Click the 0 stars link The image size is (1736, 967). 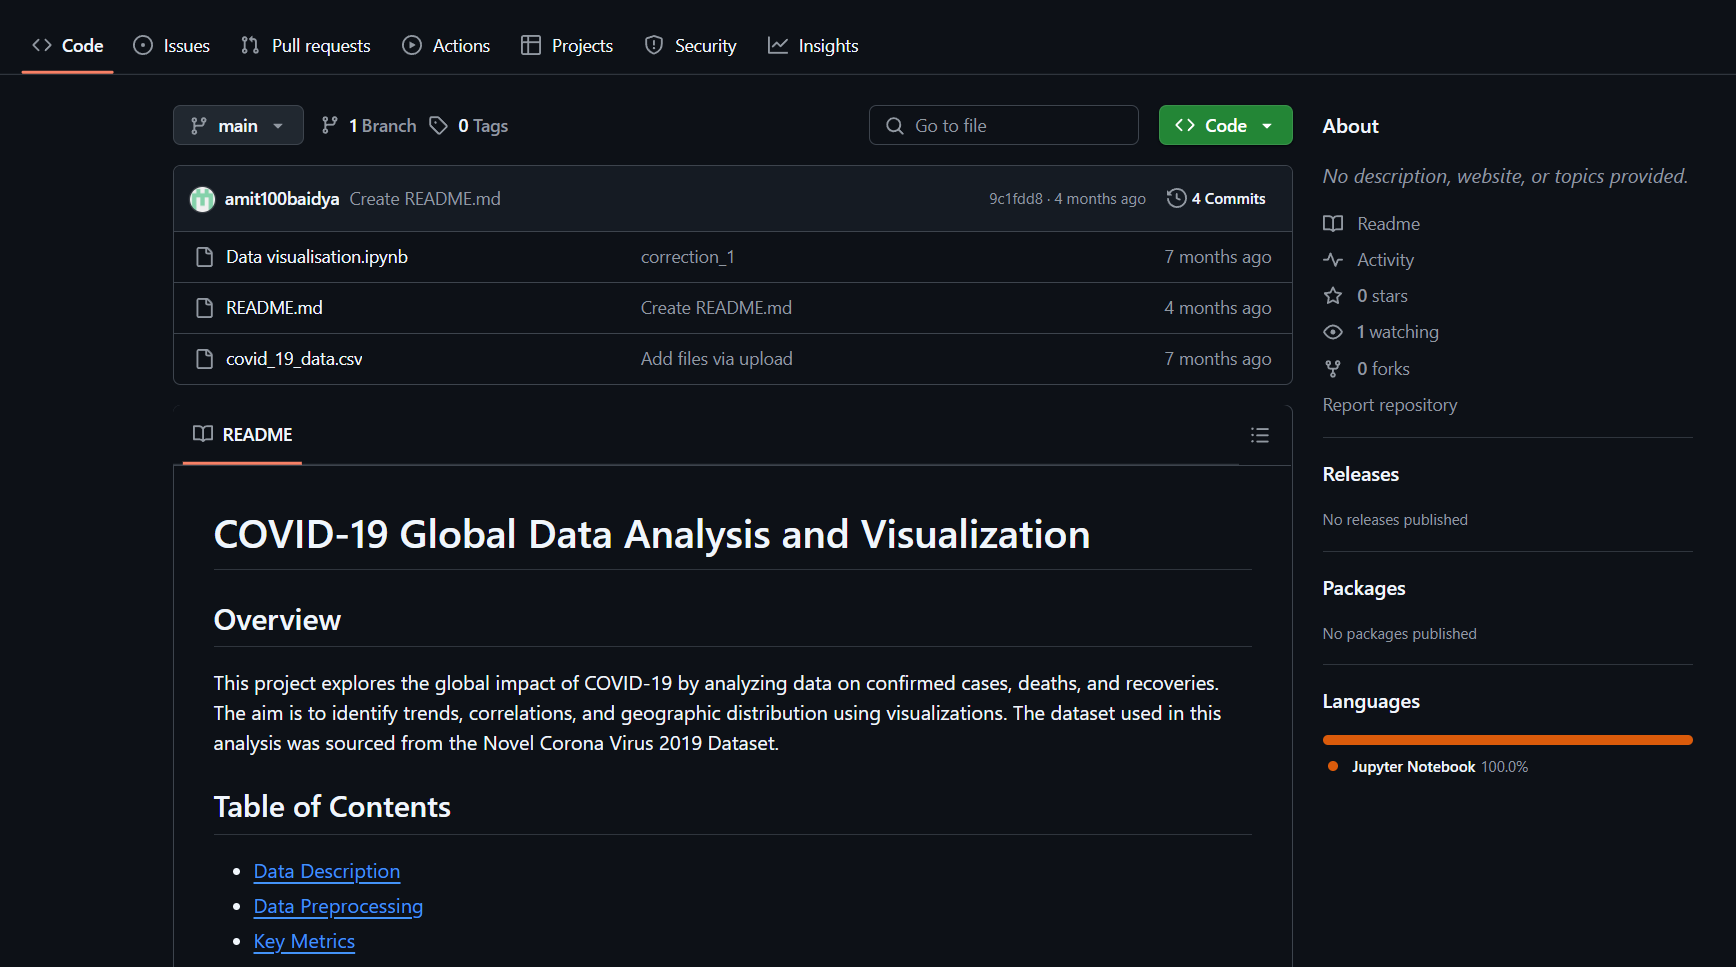click(x=1366, y=296)
